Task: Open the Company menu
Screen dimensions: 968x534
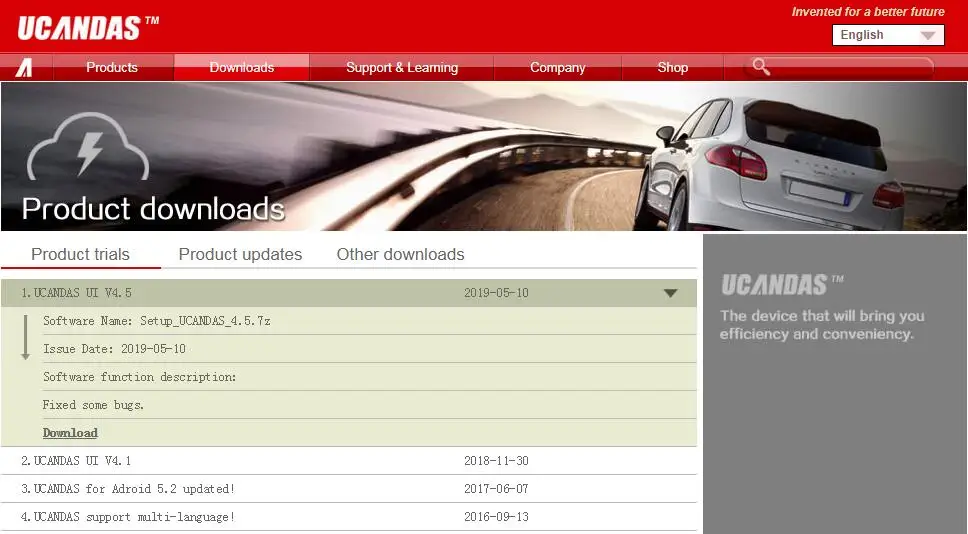Action: point(557,67)
